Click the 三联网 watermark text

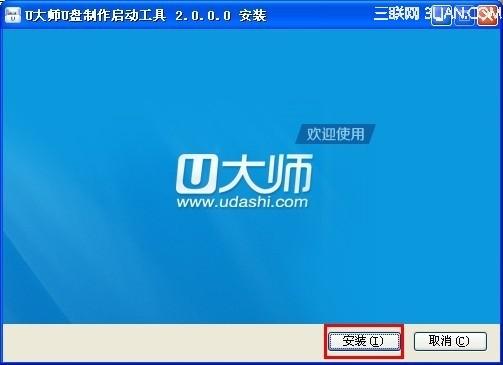(x=396, y=14)
